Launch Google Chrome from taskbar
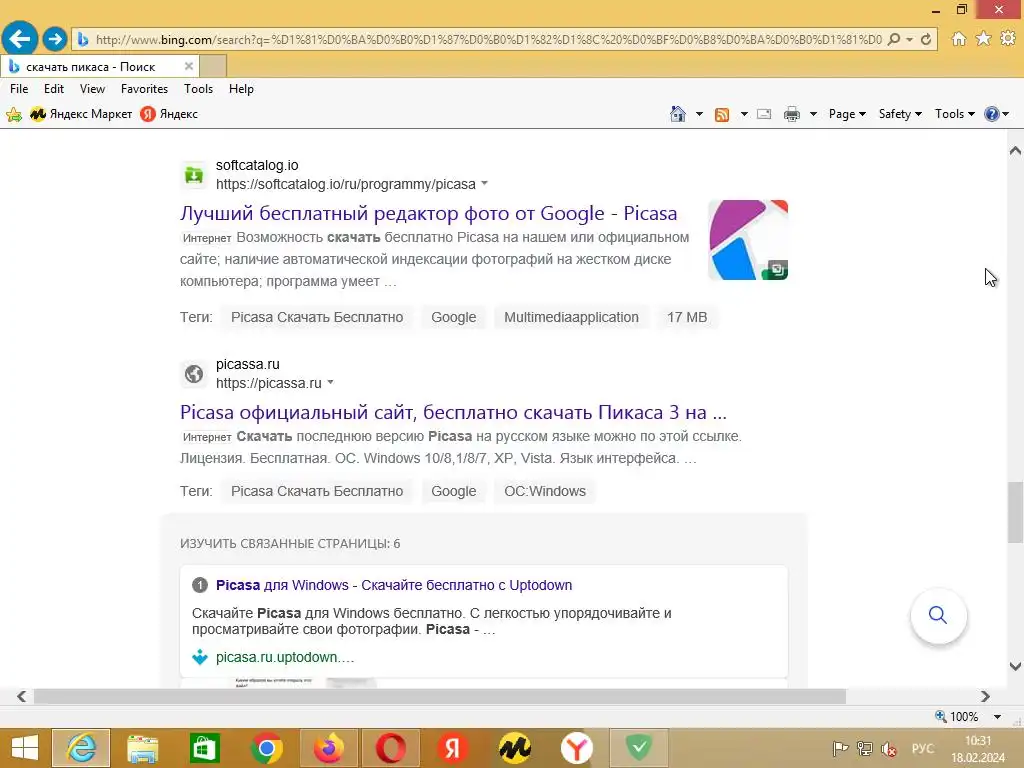This screenshot has height=768, width=1024. click(266, 748)
